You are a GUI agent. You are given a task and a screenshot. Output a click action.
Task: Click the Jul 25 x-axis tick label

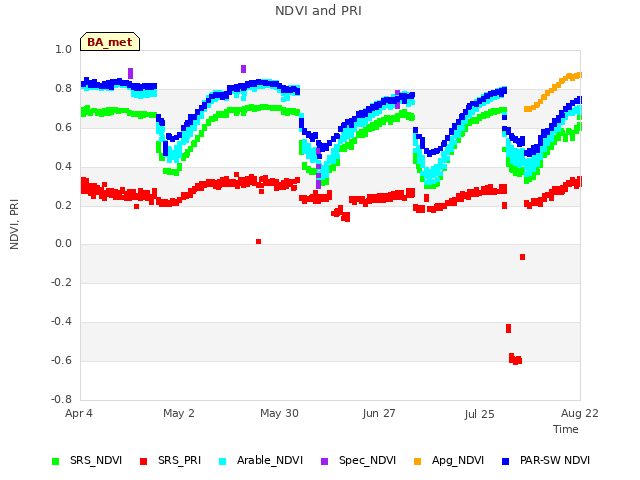(x=479, y=414)
